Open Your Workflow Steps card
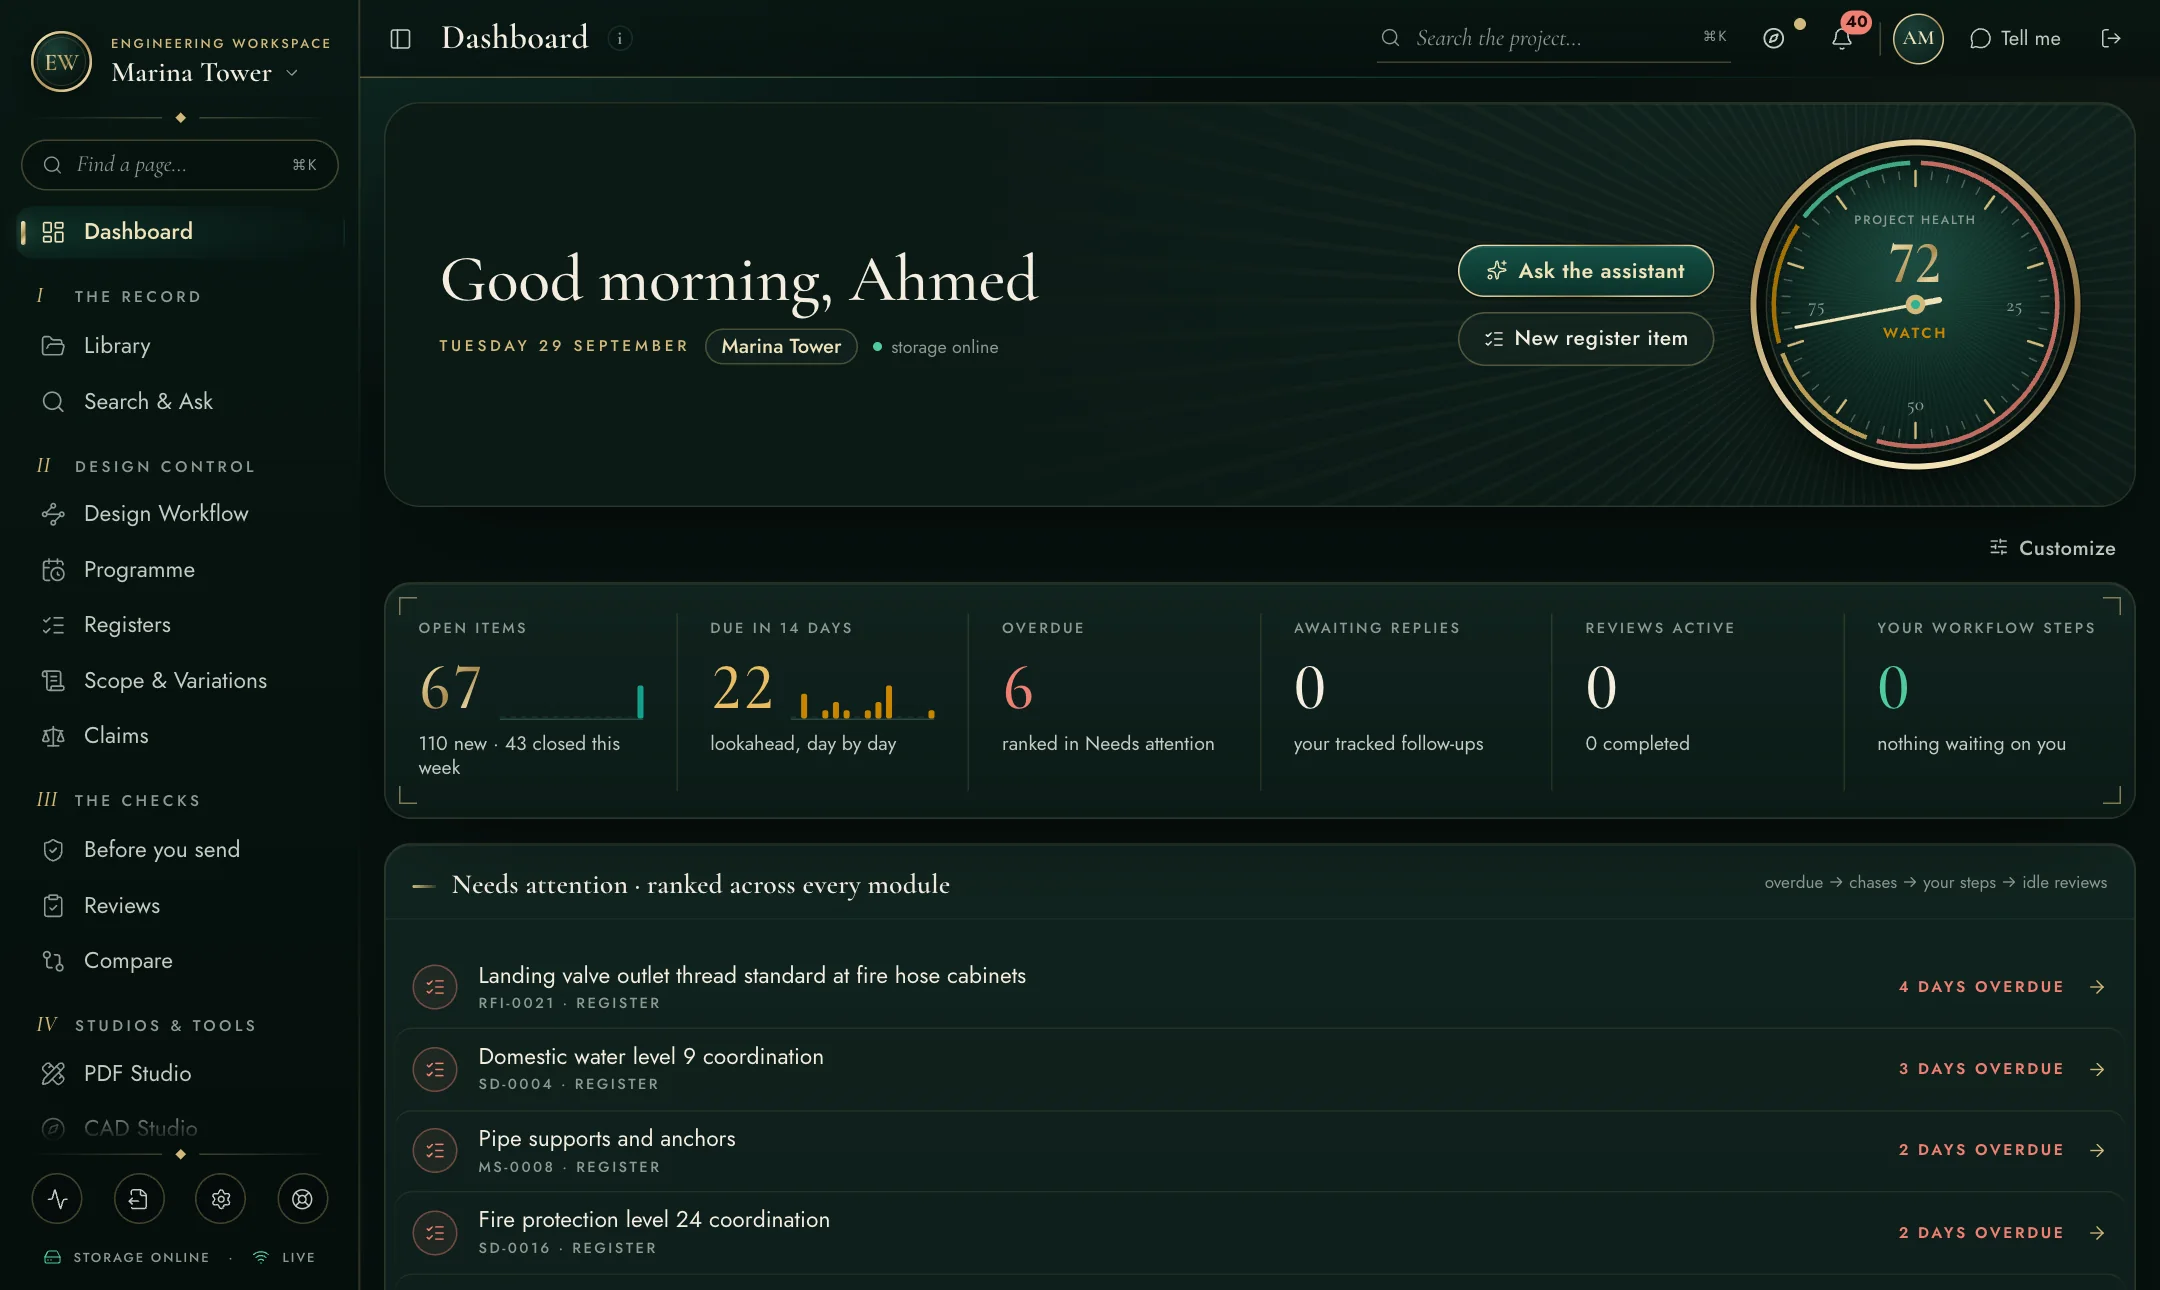Screen dimensions: 2160x1290 click(1989, 700)
